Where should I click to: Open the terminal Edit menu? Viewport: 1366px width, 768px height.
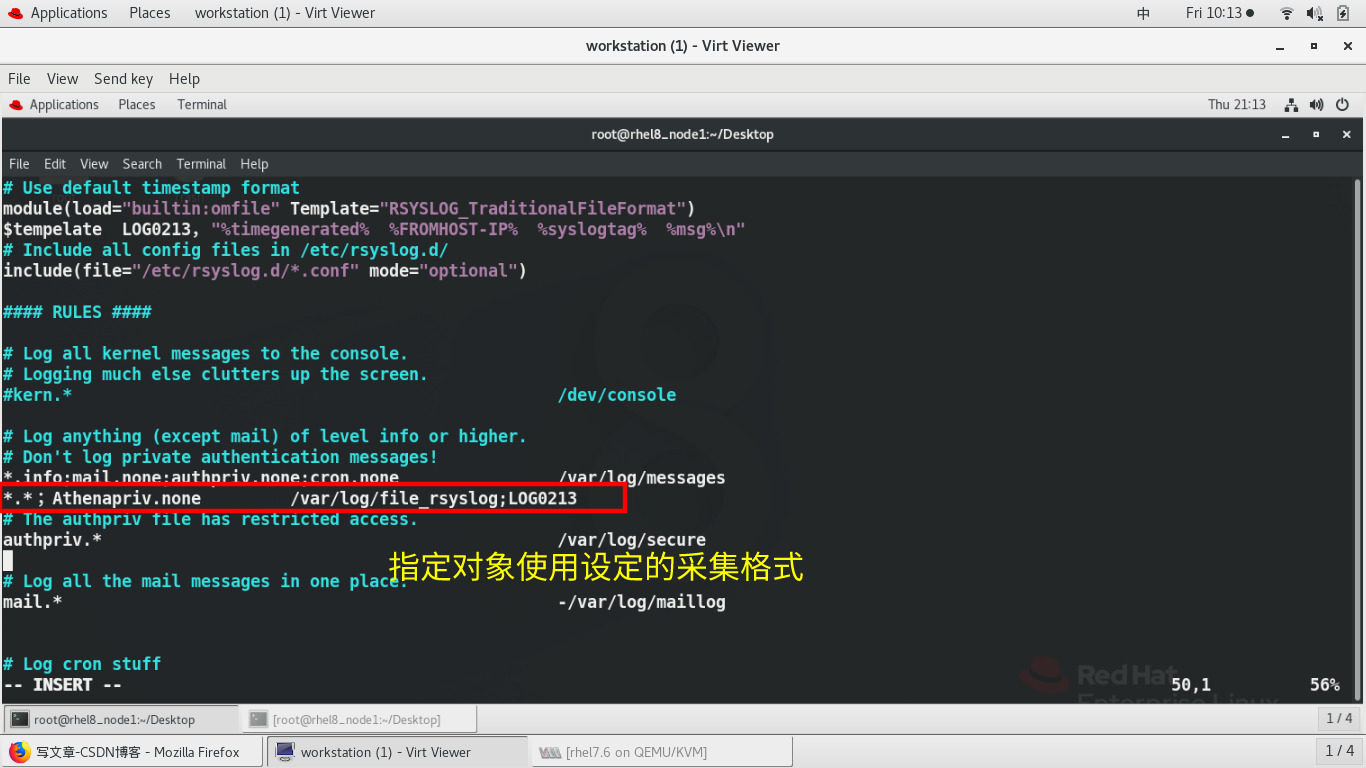(x=55, y=164)
